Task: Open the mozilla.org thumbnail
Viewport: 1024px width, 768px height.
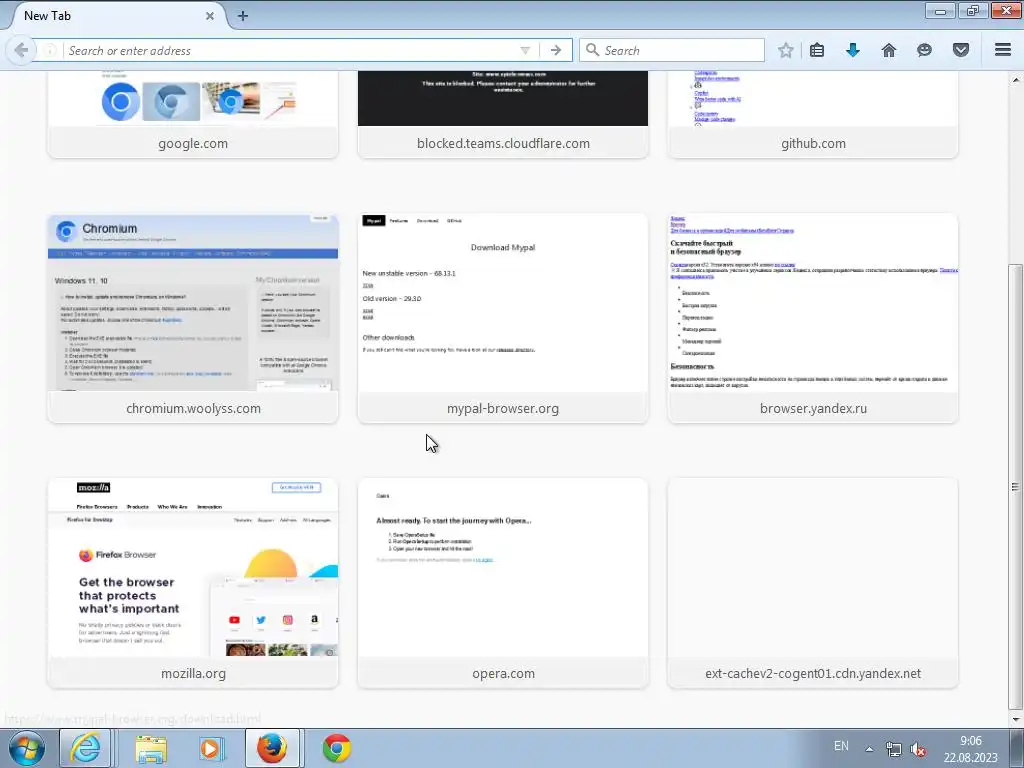Action: tap(193, 568)
